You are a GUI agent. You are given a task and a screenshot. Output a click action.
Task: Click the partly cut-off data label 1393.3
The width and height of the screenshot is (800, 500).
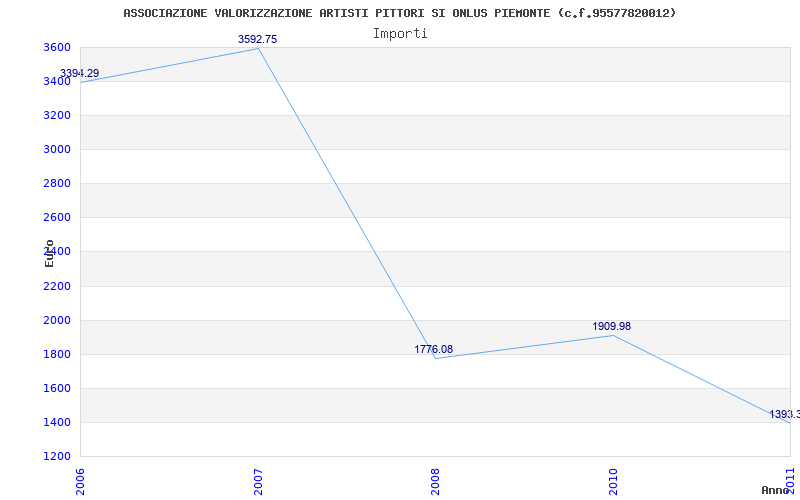(x=784, y=414)
